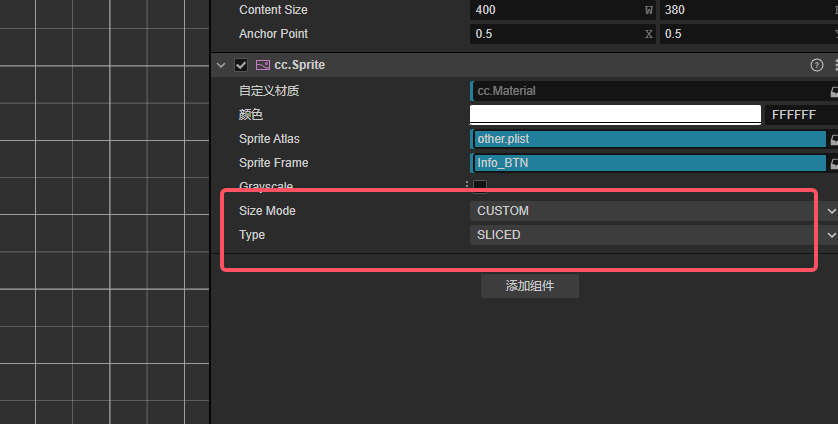Click the Content Size height field
Image resolution: width=838 pixels, height=424 pixels.
click(745, 10)
